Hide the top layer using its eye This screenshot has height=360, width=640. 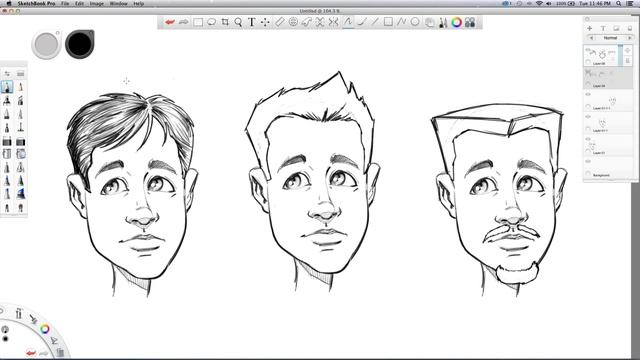point(588,50)
